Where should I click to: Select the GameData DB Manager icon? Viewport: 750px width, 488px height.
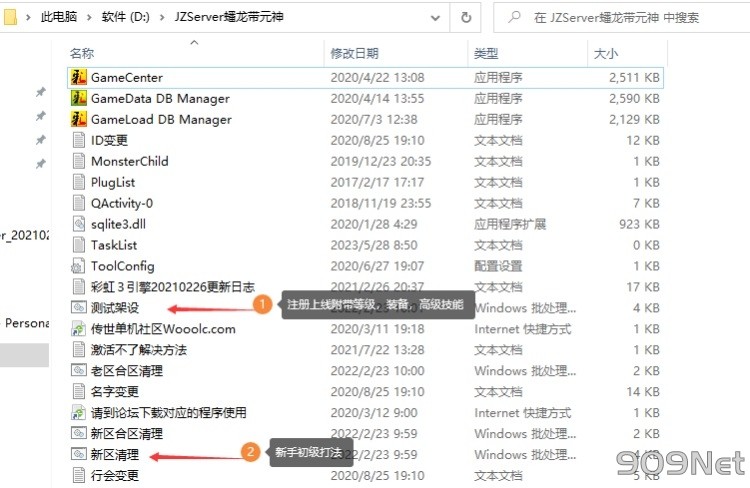click(79, 98)
